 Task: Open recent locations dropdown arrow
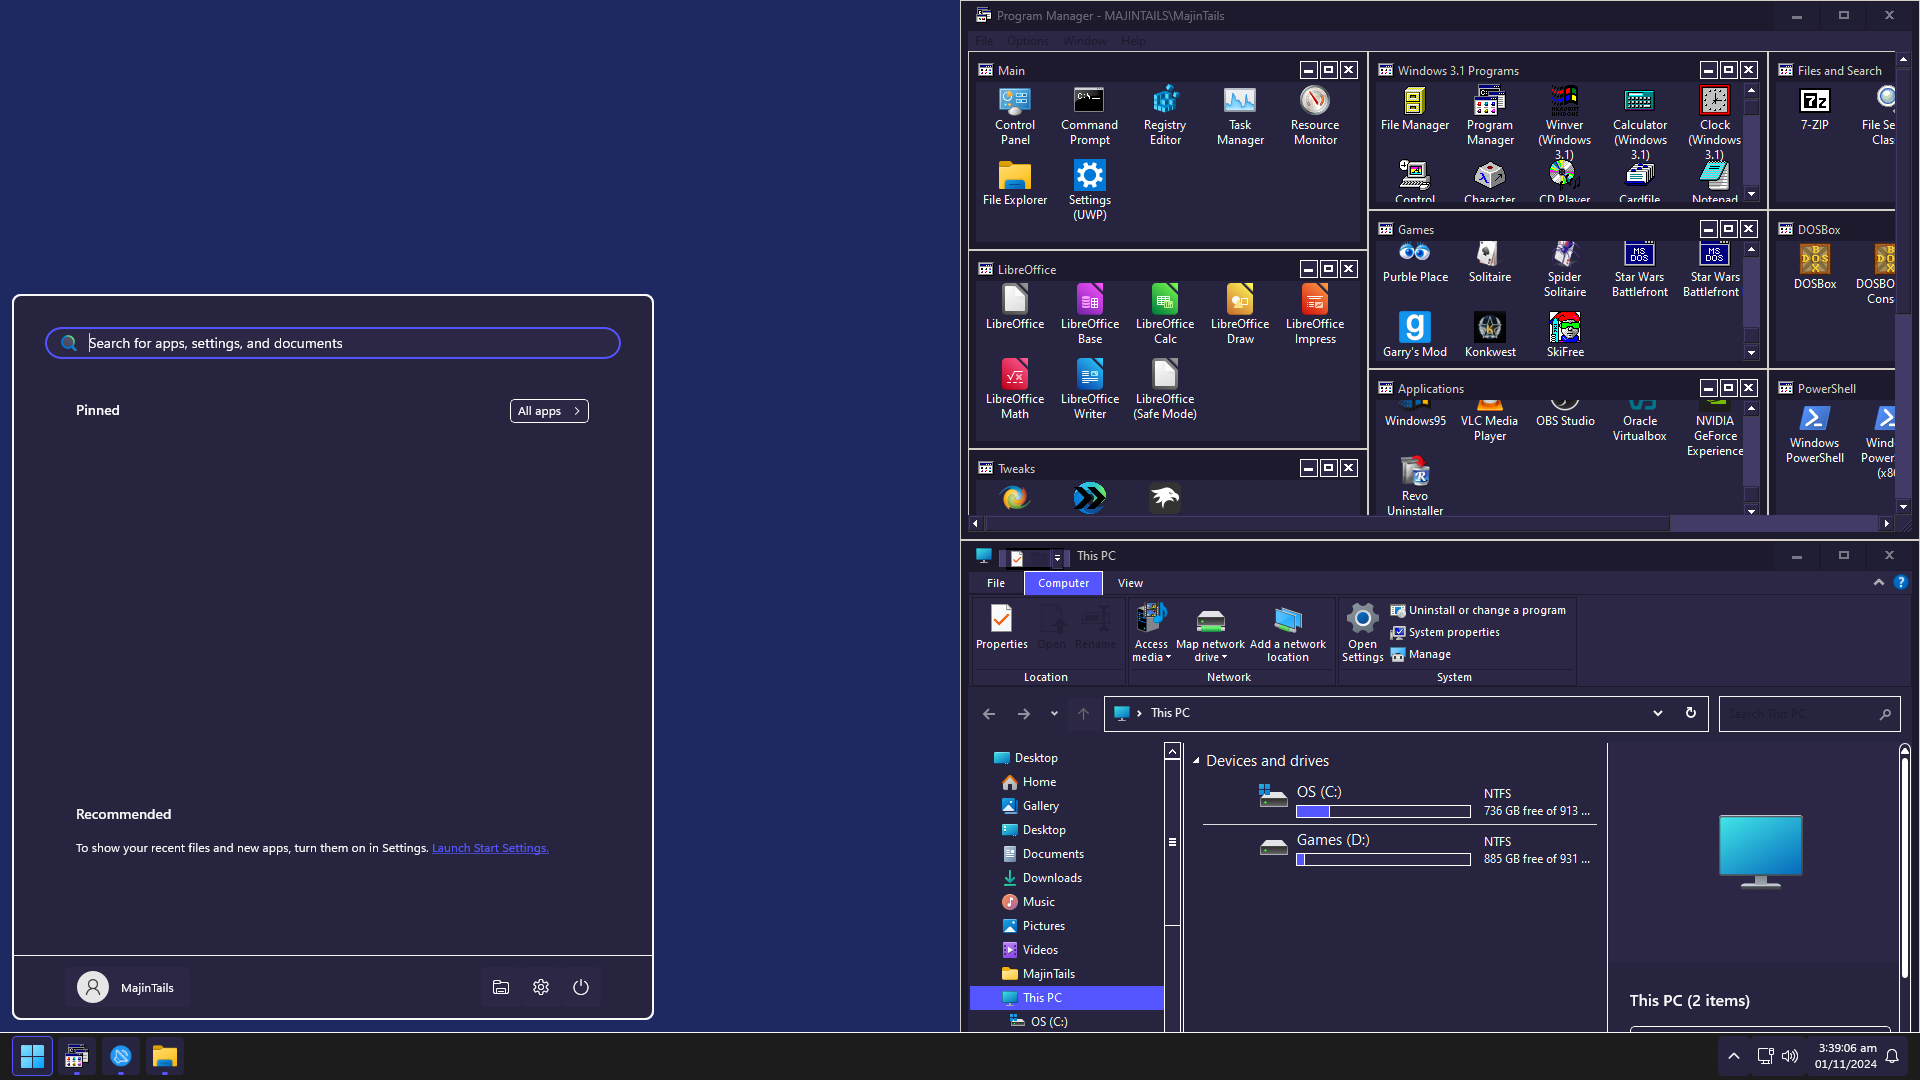pyautogui.click(x=1054, y=713)
